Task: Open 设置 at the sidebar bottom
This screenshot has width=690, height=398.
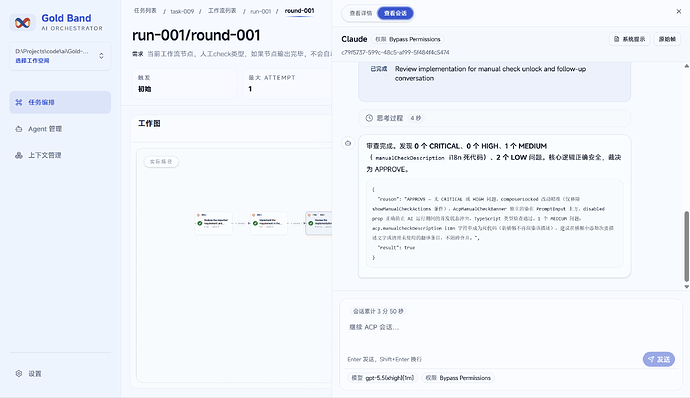Action: (x=60, y=373)
